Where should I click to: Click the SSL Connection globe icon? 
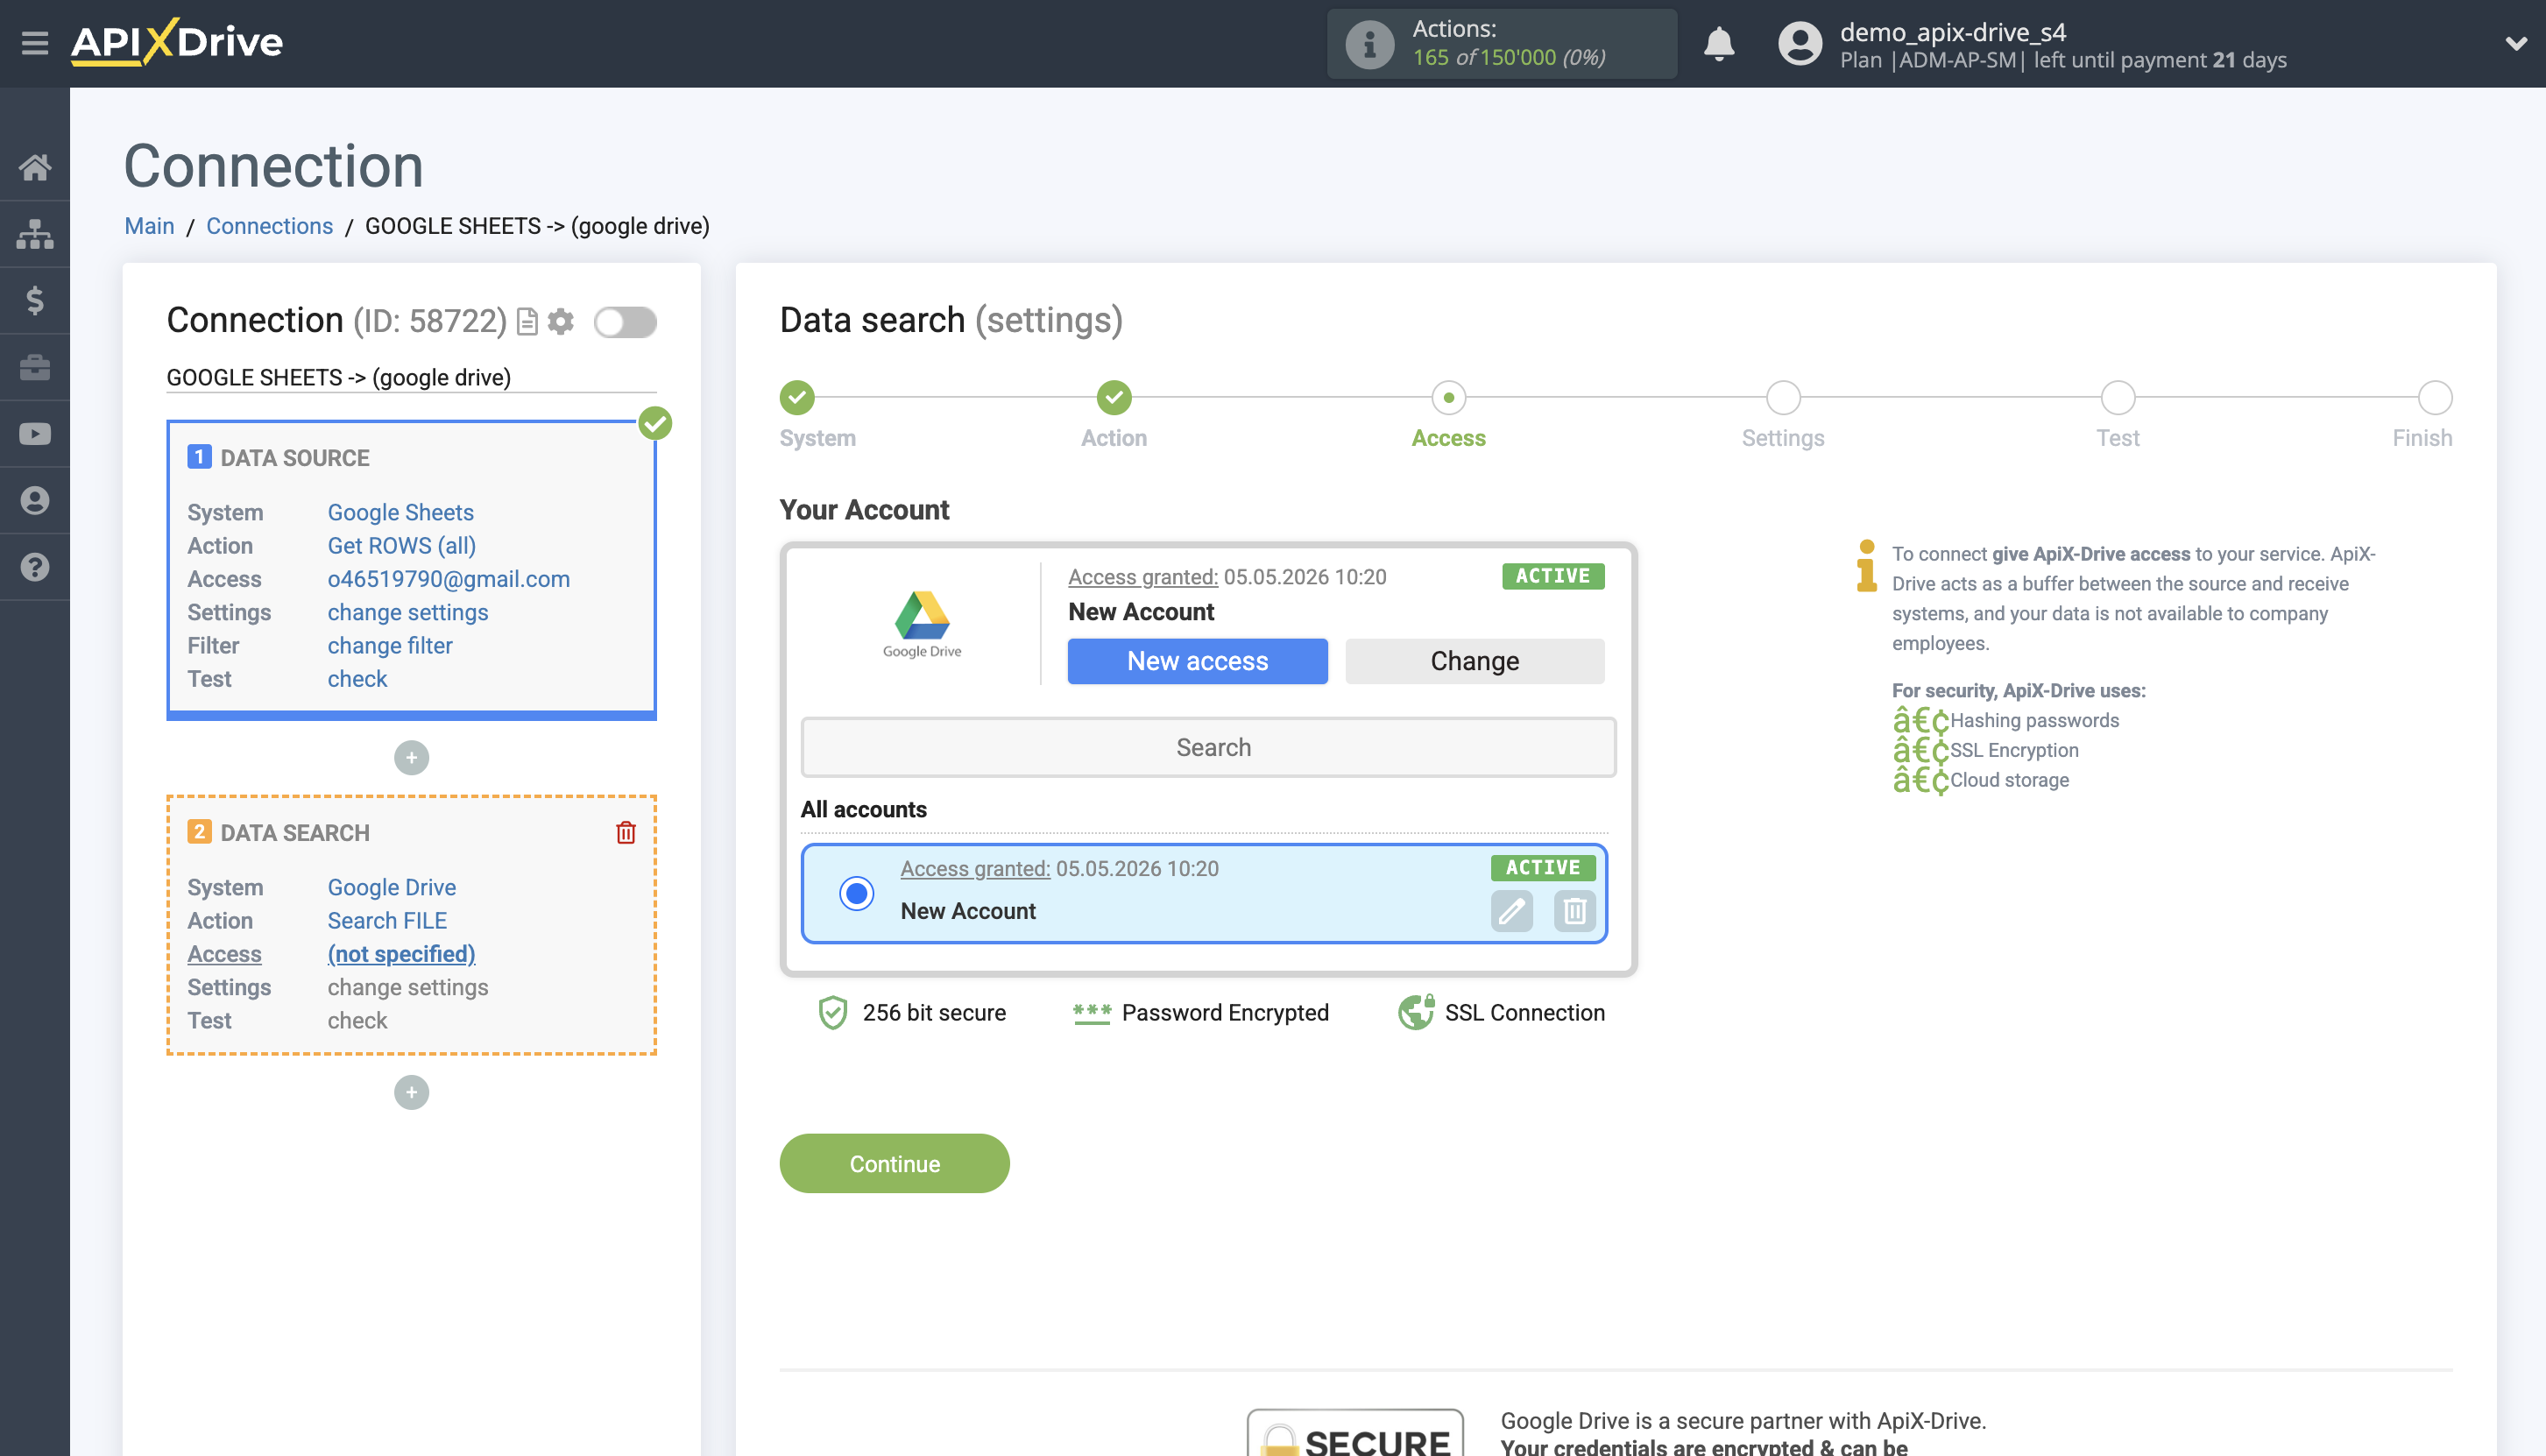(x=1416, y=1013)
